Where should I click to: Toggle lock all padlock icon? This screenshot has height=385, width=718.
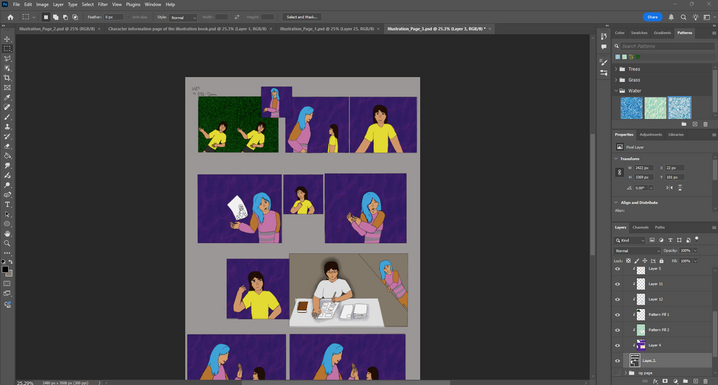point(661,261)
